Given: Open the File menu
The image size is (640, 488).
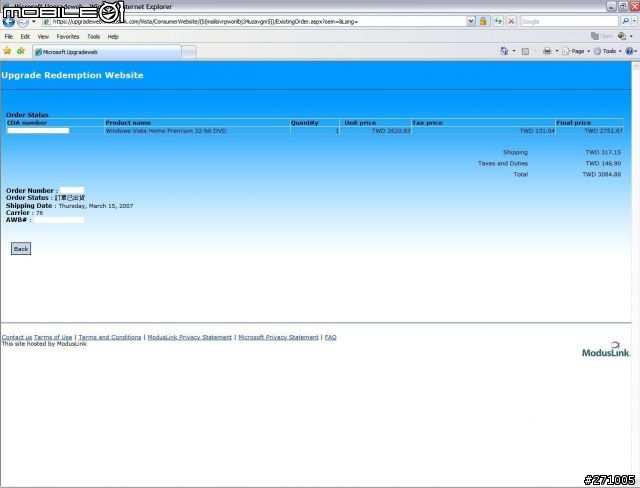Looking at the screenshot, I should pyautogui.click(x=9, y=37).
